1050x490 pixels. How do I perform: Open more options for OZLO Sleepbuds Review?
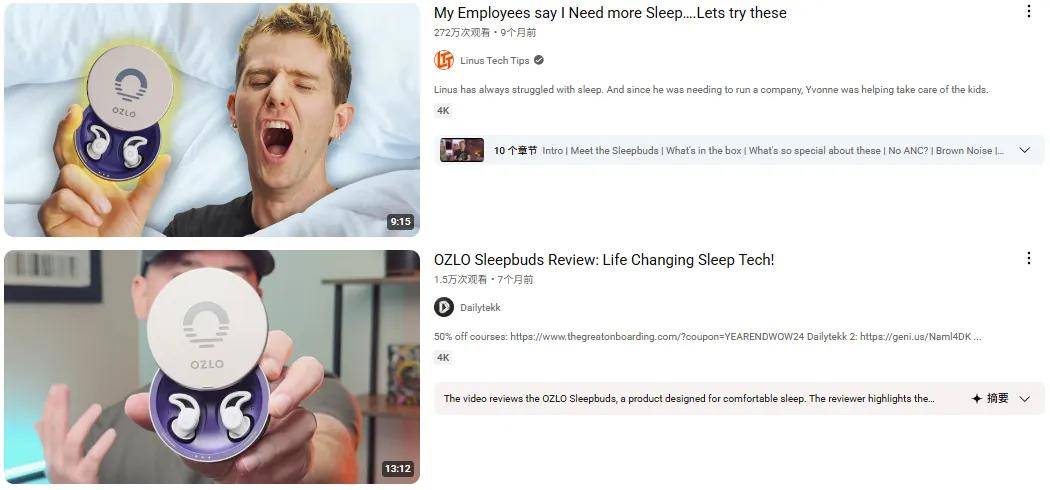(1029, 258)
